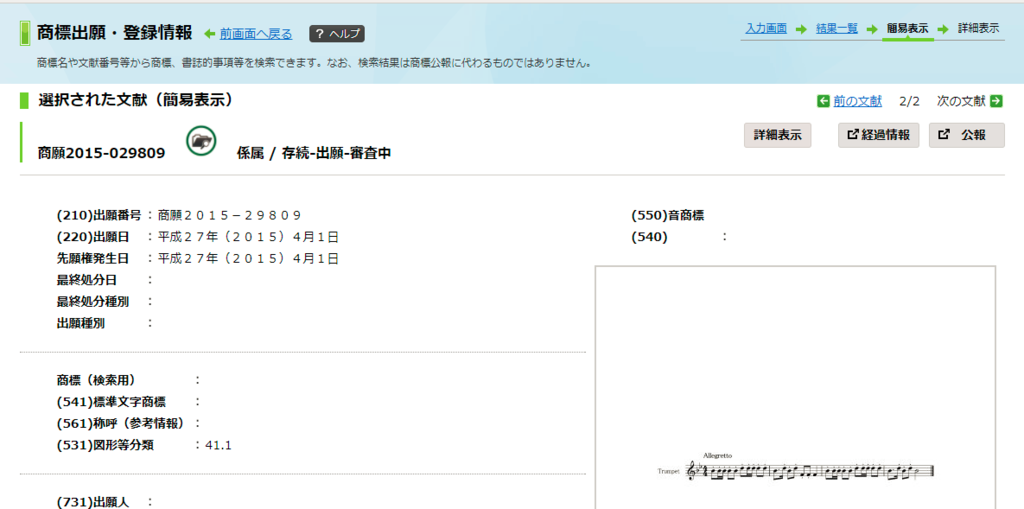Select the 先願権発生日 date value
This screenshot has width=1024, height=509.
click(248, 259)
